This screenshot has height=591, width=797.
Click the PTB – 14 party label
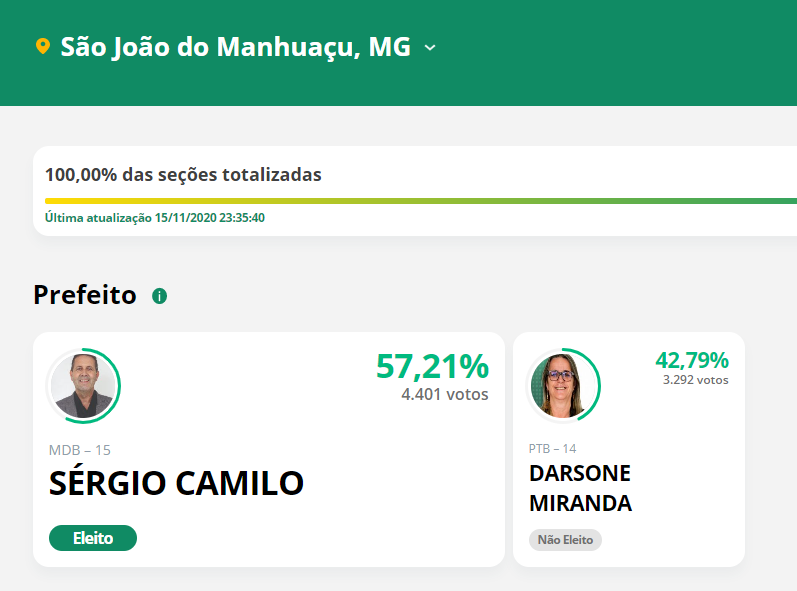tap(552, 449)
